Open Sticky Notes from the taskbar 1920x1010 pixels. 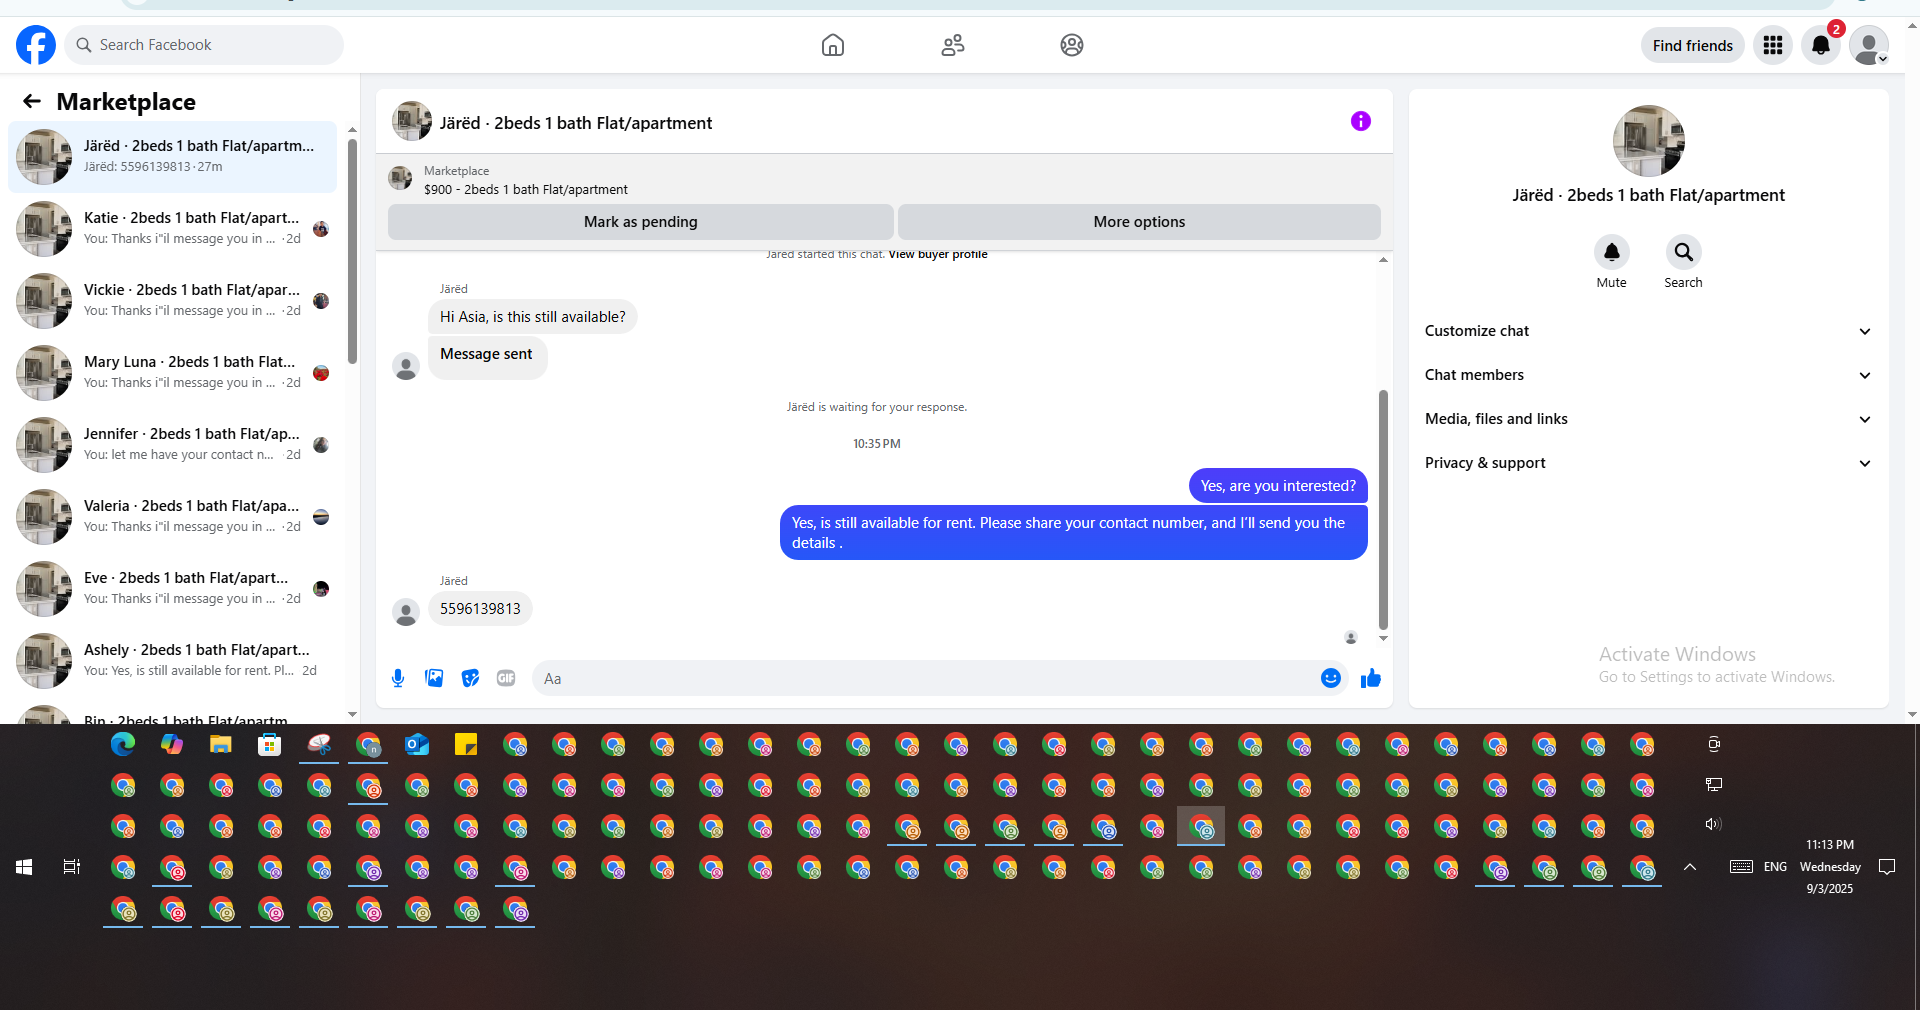point(466,745)
